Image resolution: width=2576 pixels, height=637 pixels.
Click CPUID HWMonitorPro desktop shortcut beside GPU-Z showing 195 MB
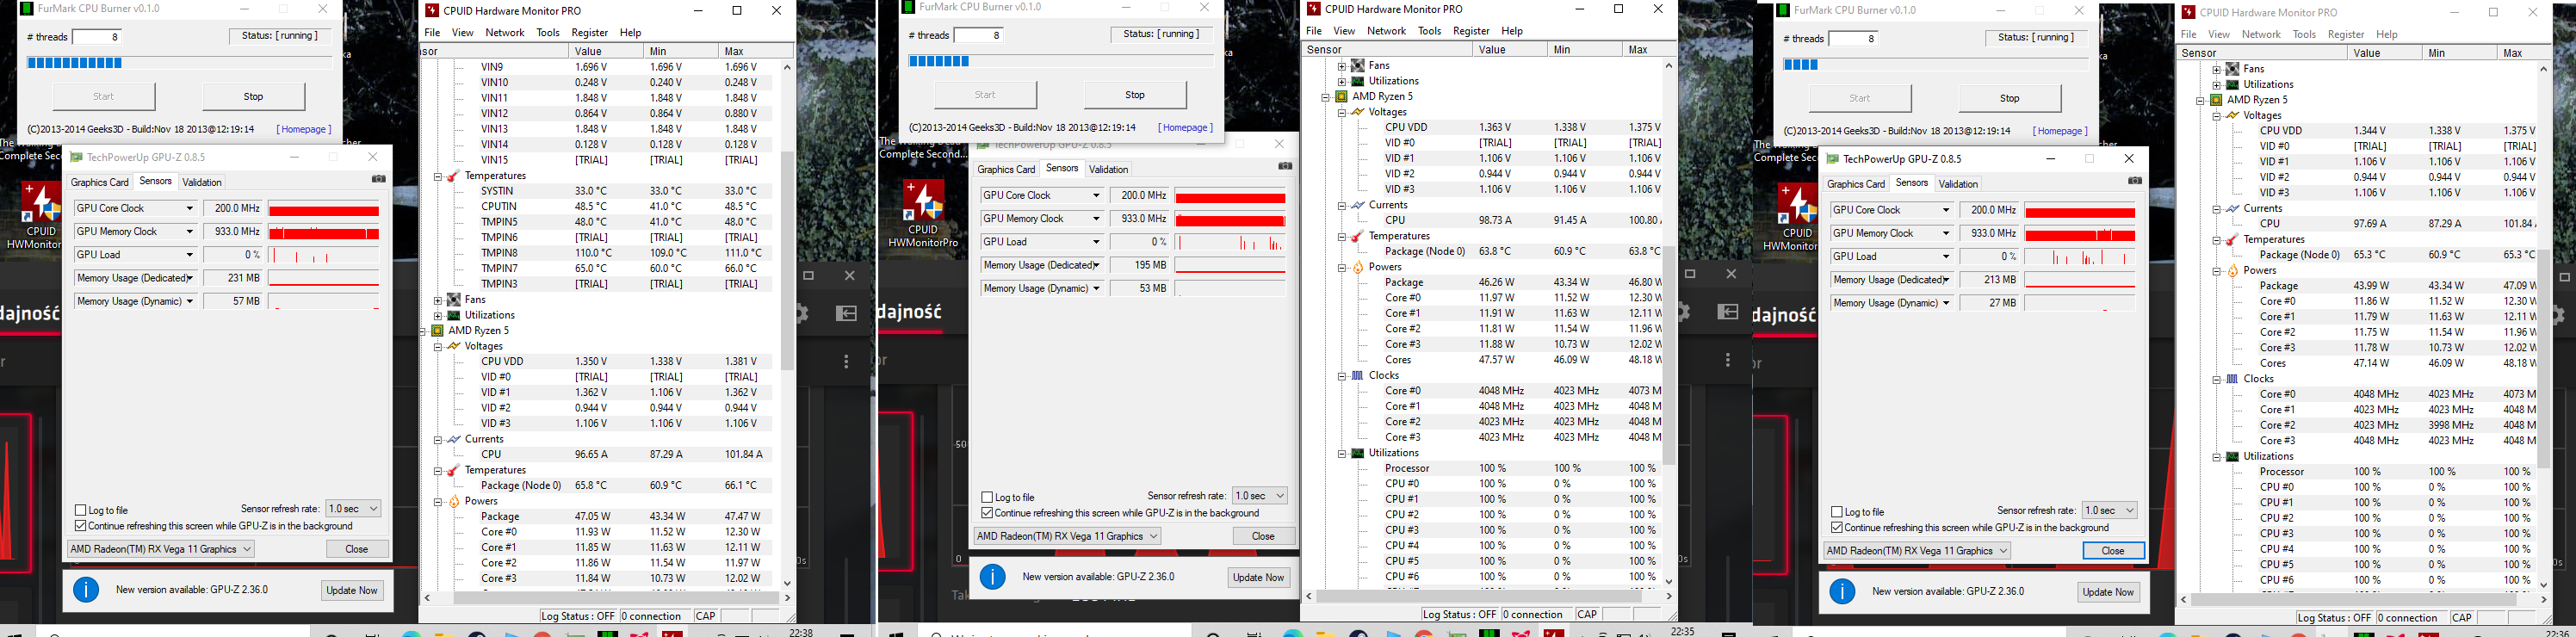(923, 214)
